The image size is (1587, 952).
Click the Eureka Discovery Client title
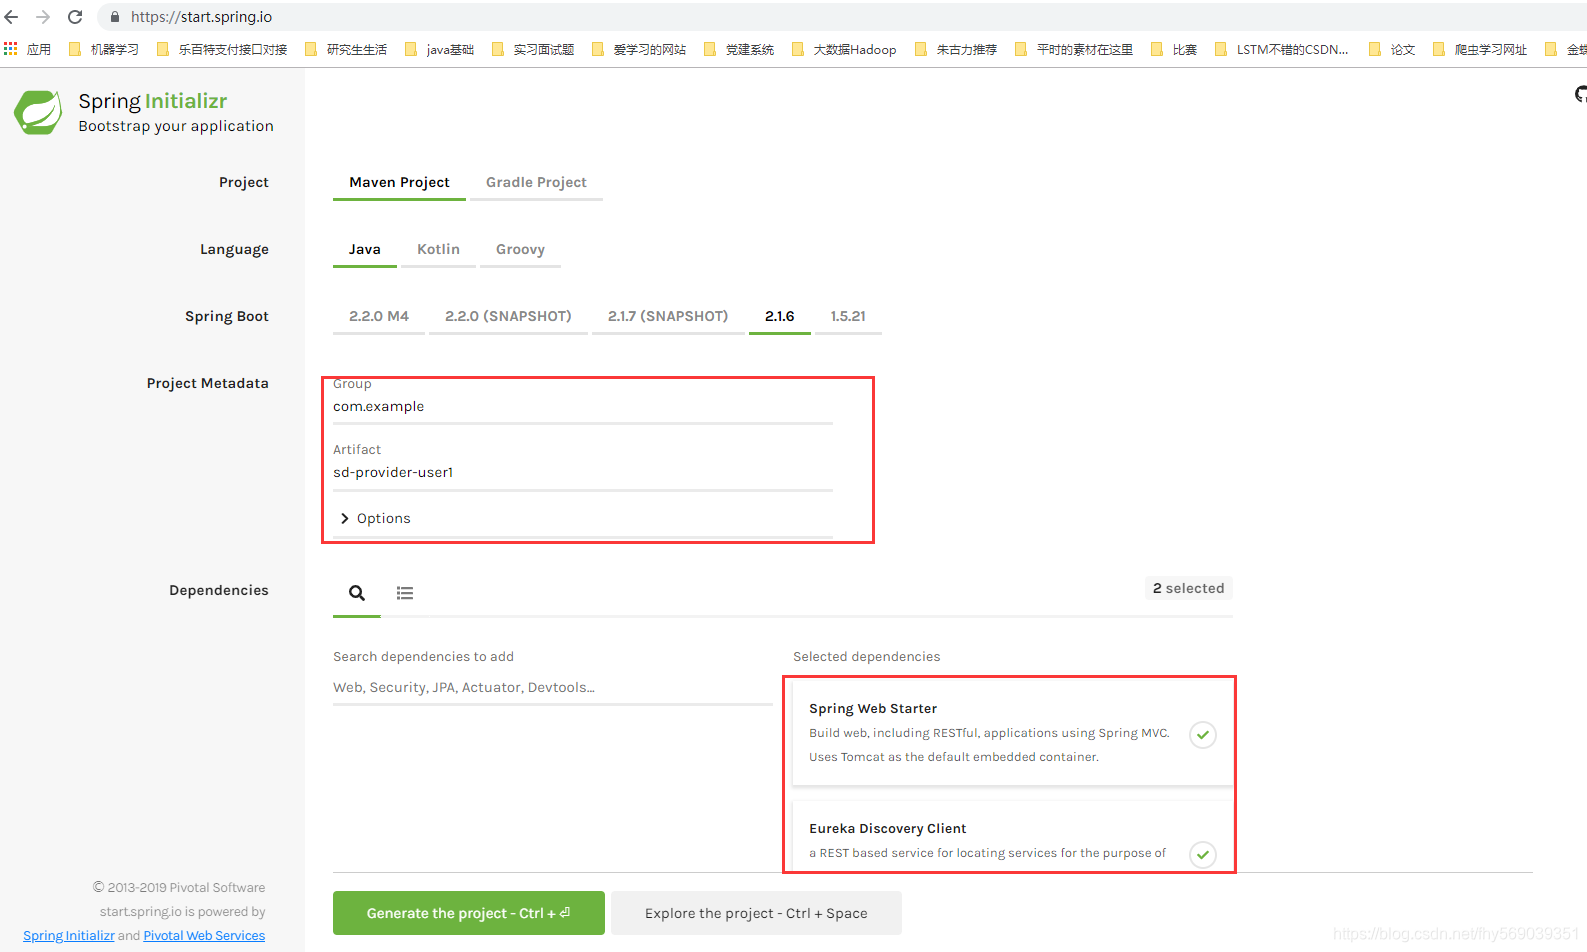click(887, 828)
